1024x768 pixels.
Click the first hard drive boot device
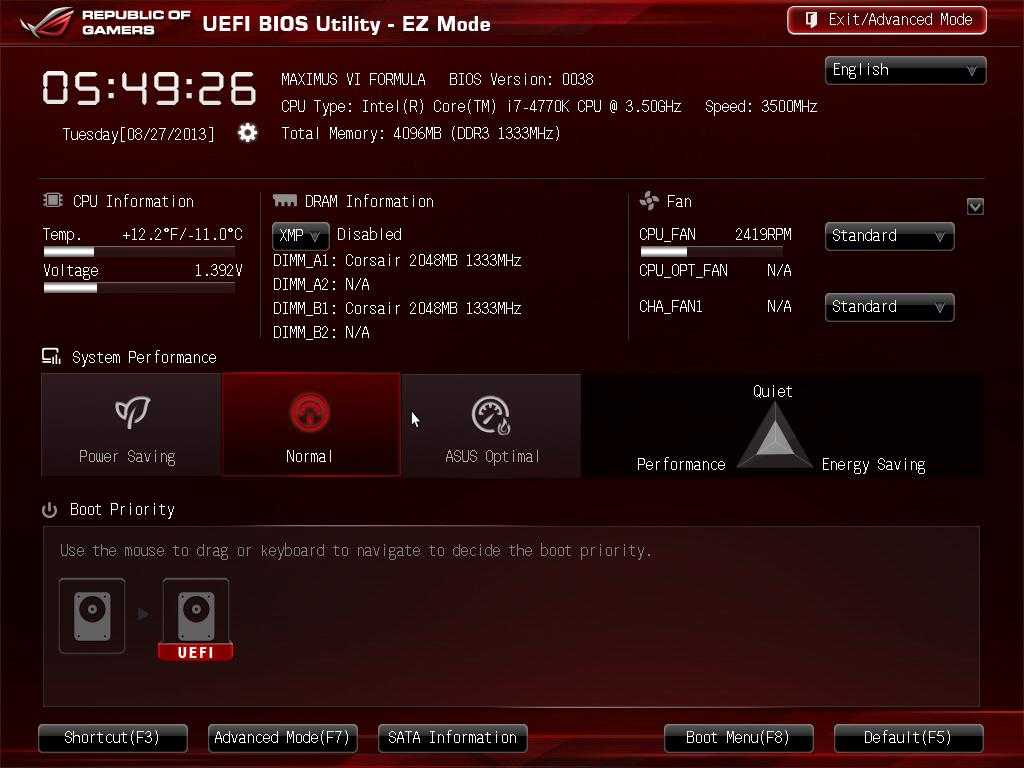(x=92, y=616)
